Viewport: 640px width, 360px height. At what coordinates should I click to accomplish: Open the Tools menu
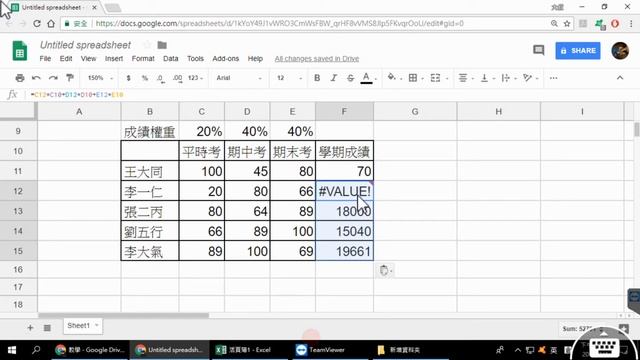click(195, 59)
